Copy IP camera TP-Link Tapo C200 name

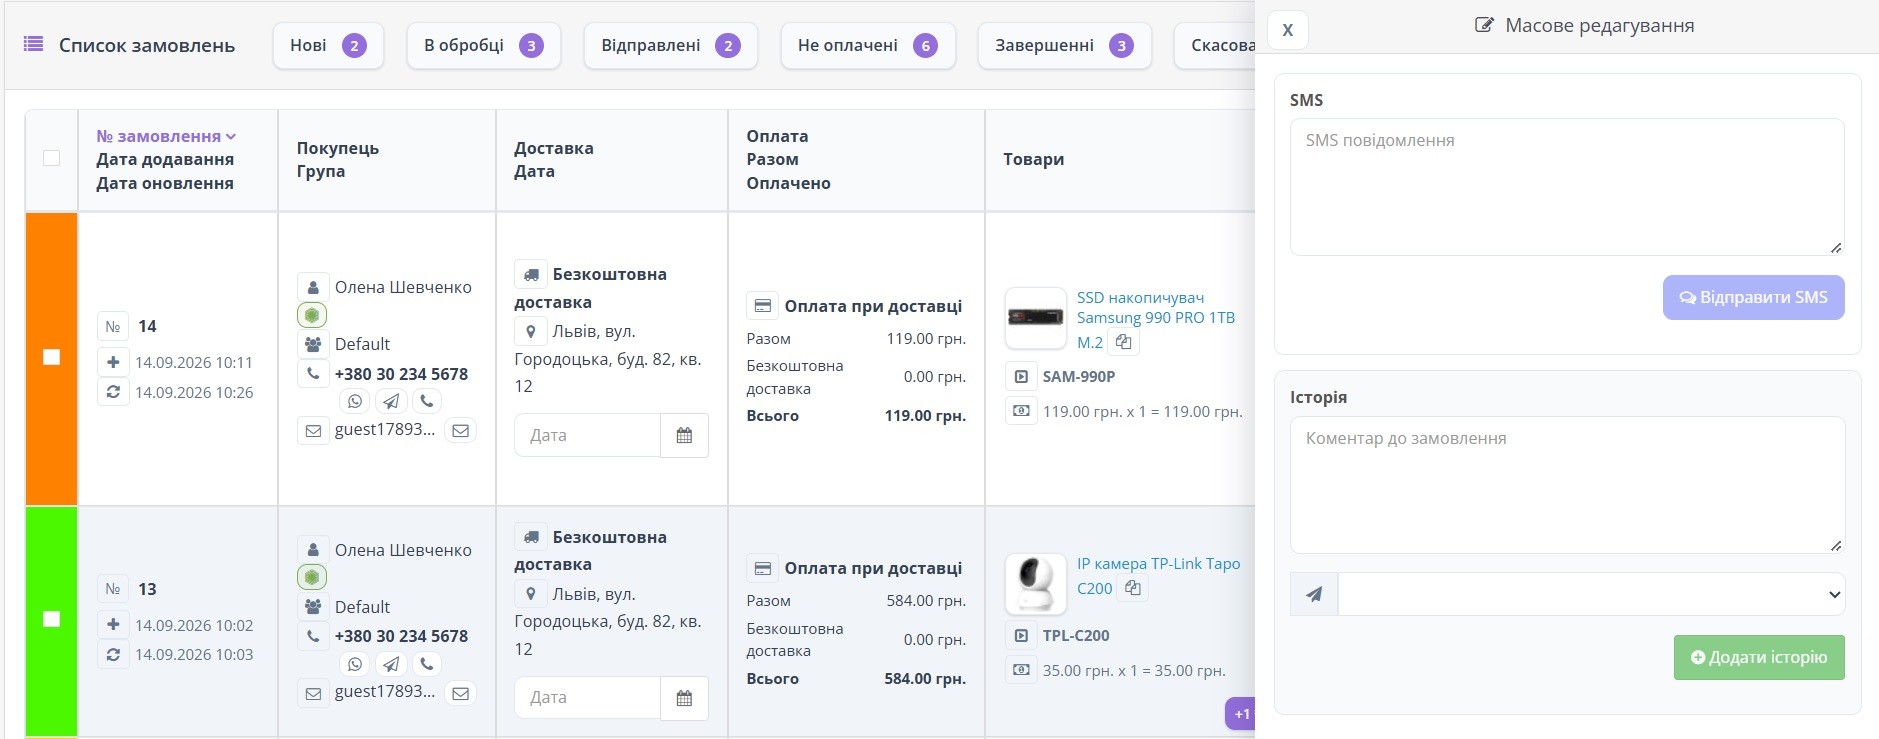(x=1133, y=588)
